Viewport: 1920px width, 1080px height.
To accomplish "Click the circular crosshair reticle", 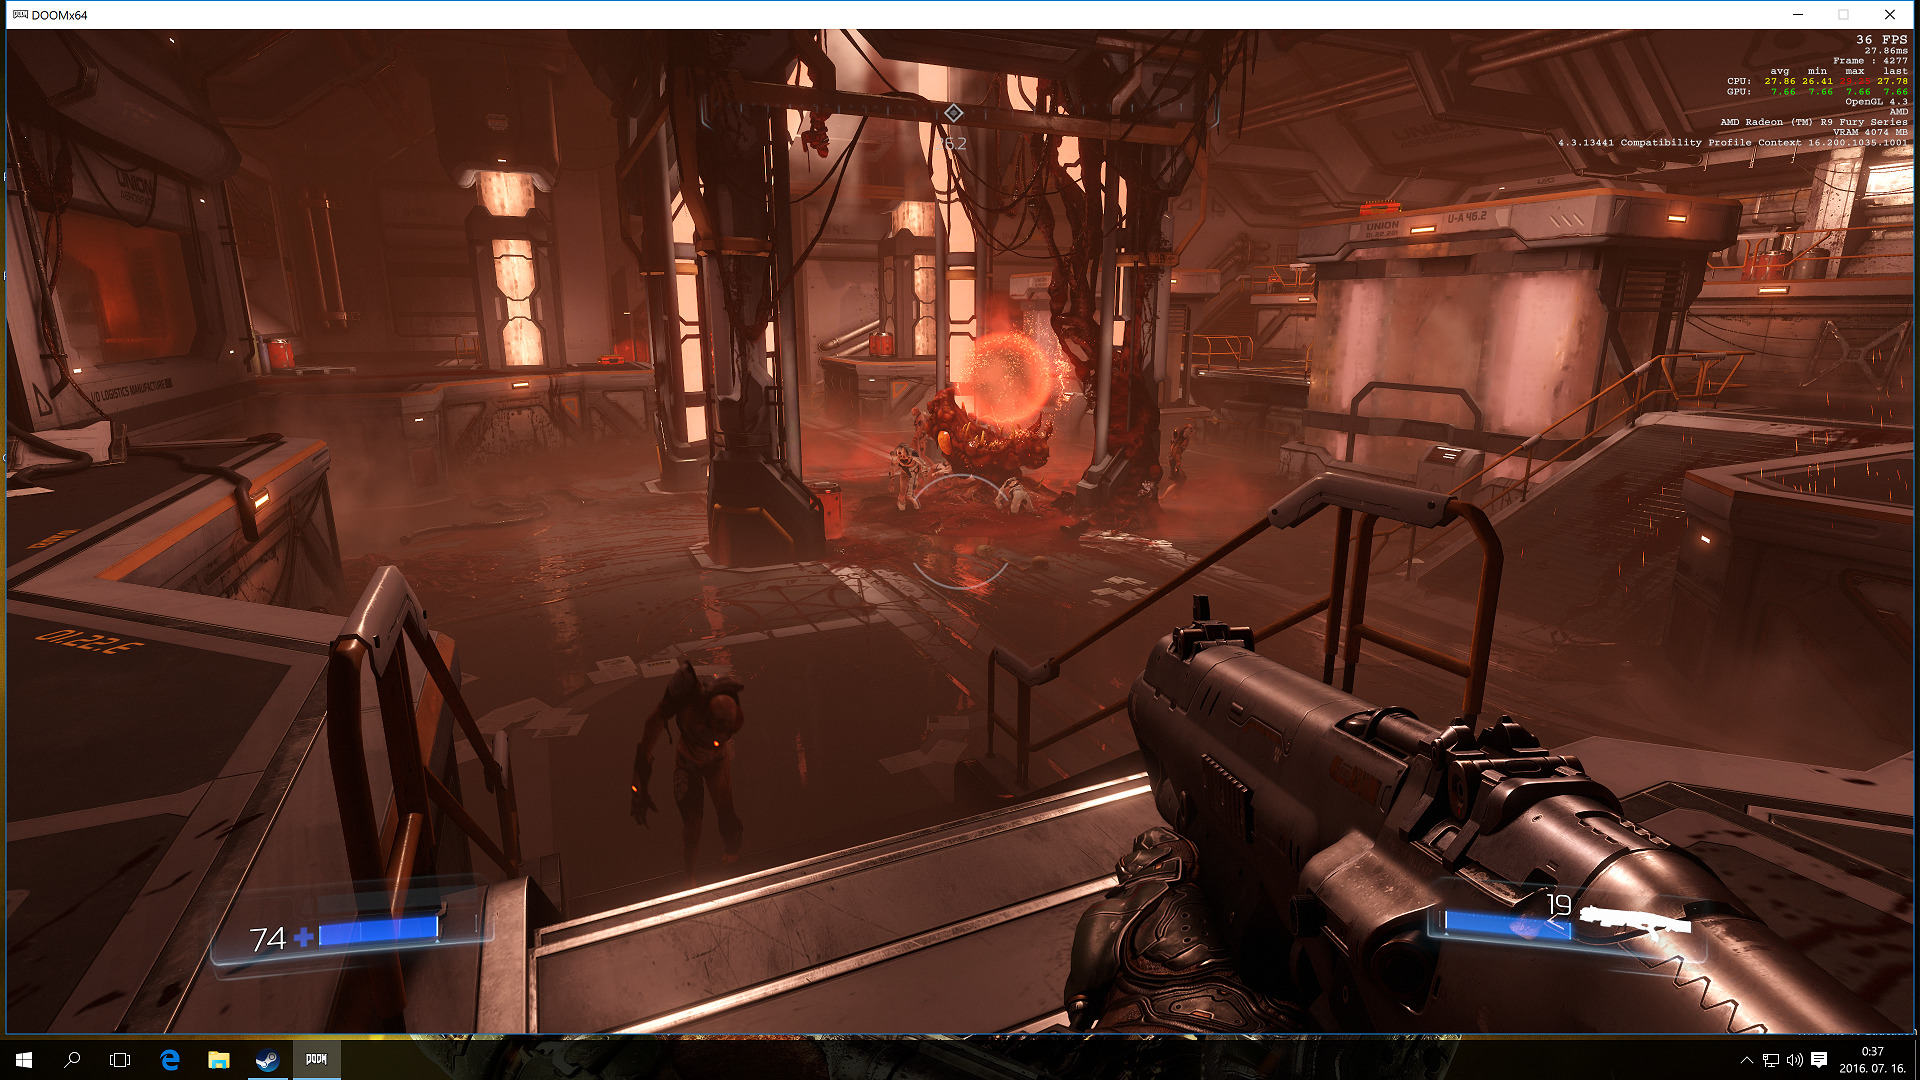I will tap(960, 531).
